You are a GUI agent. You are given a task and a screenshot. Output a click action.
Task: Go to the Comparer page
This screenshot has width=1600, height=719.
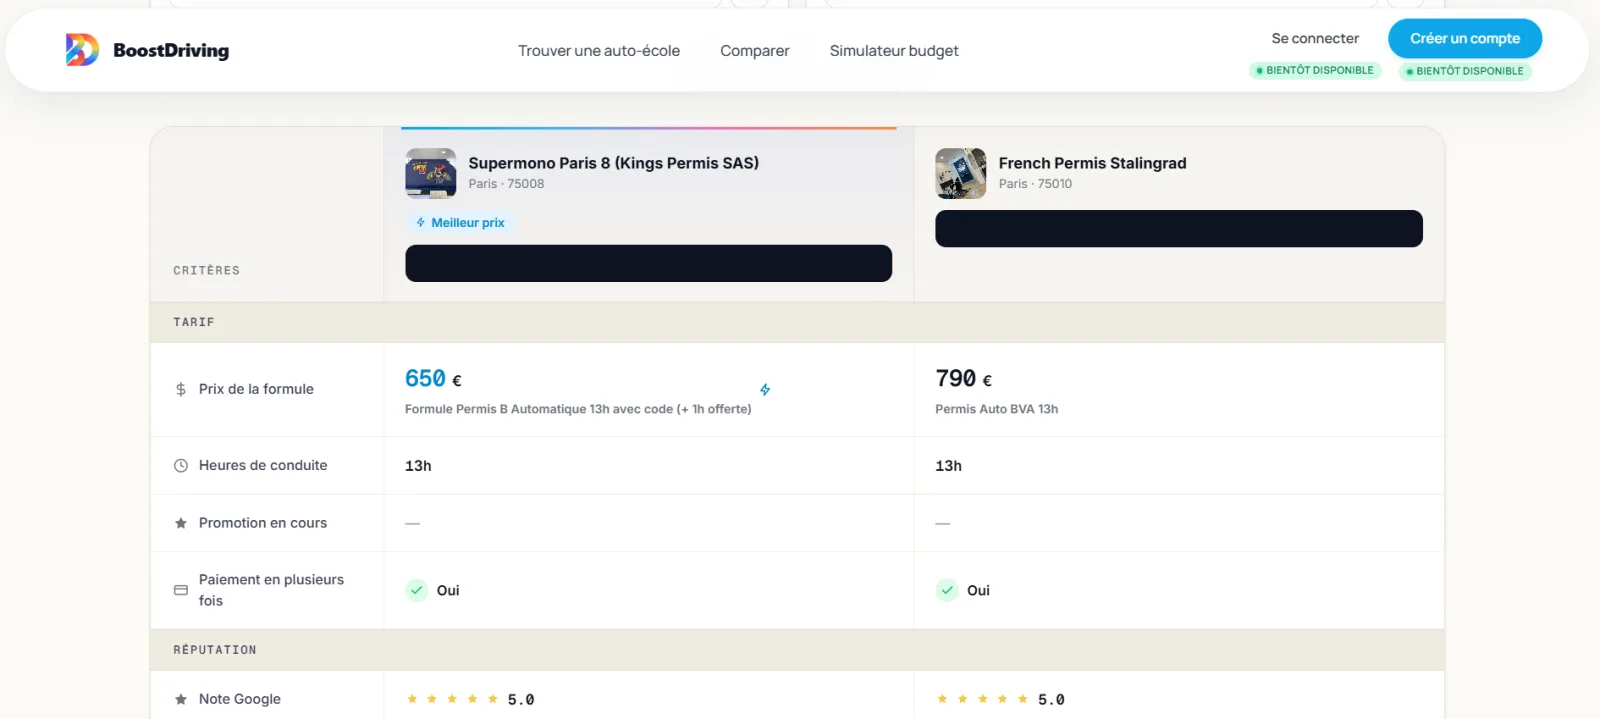tap(755, 51)
